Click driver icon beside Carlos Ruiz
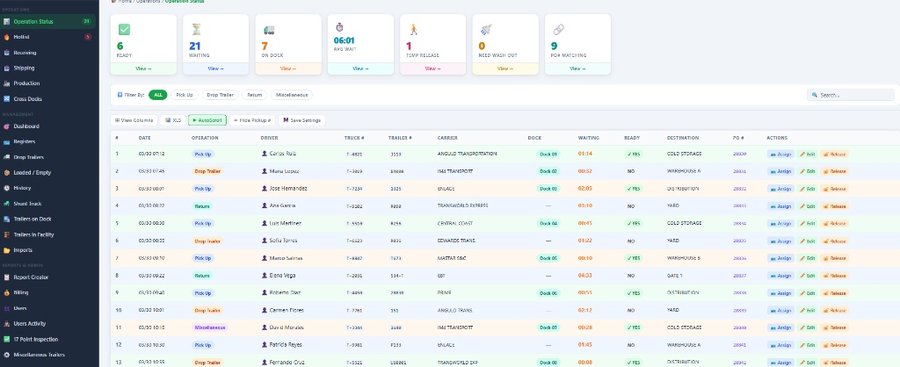Viewport: 900px width, 367px height. pos(265,154)
